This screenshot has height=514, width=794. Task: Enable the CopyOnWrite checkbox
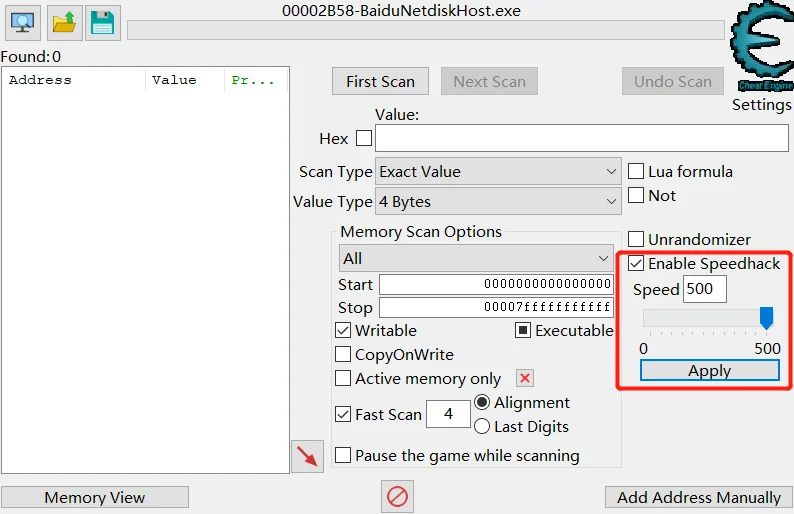click(343, 354)
